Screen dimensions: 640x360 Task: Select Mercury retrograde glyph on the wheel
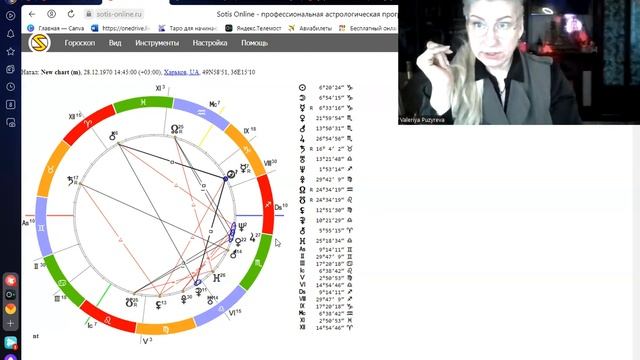(x=244, y=168)
